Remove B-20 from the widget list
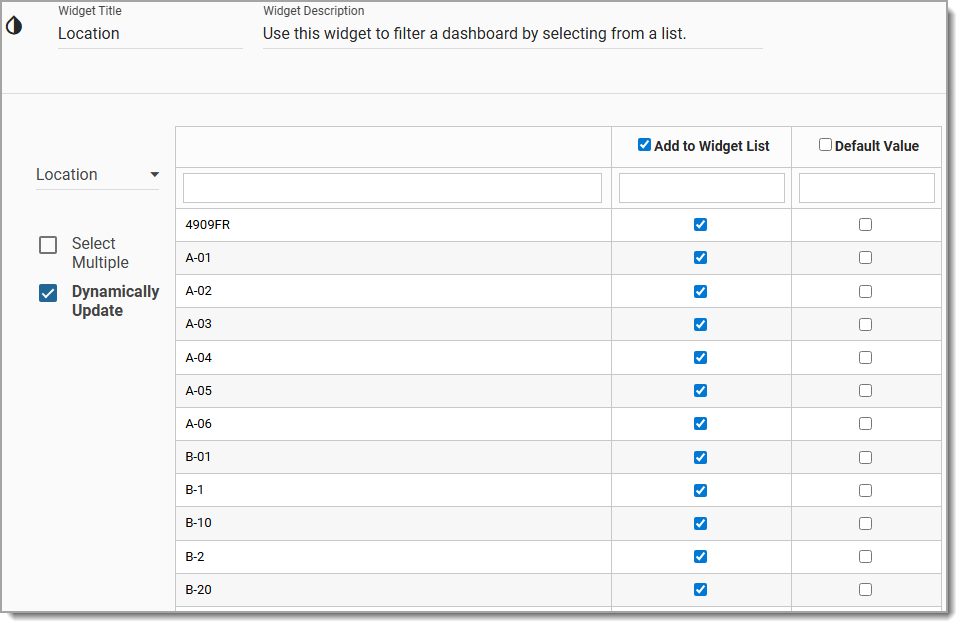 (x=700, y=589)
